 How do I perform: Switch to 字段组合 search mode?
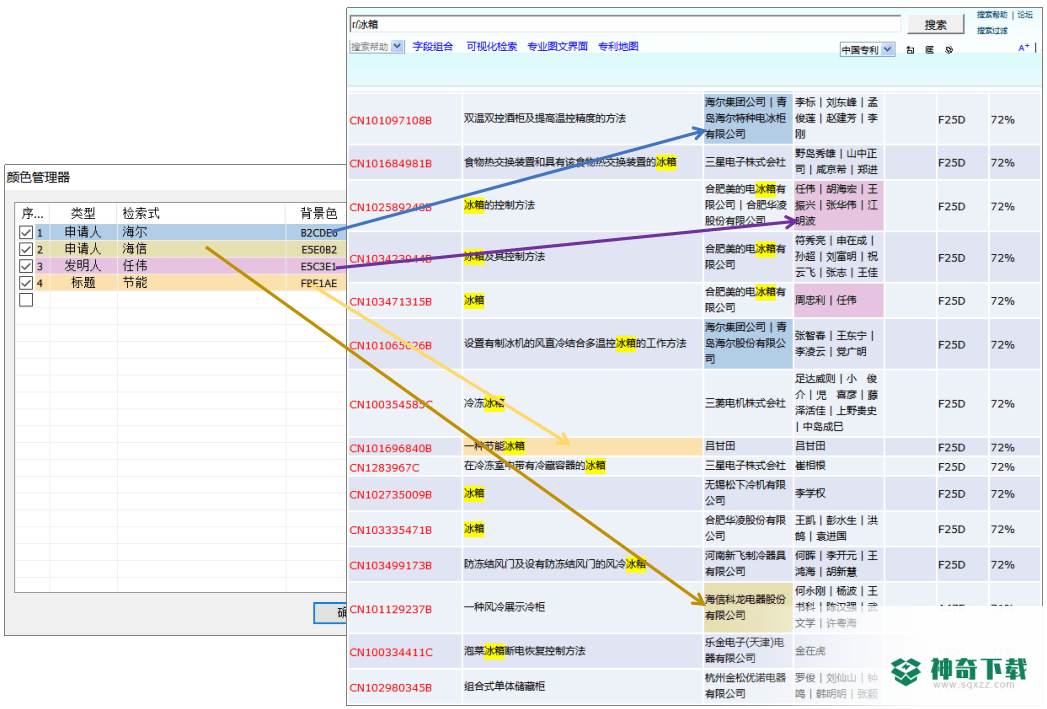point(433,46)
